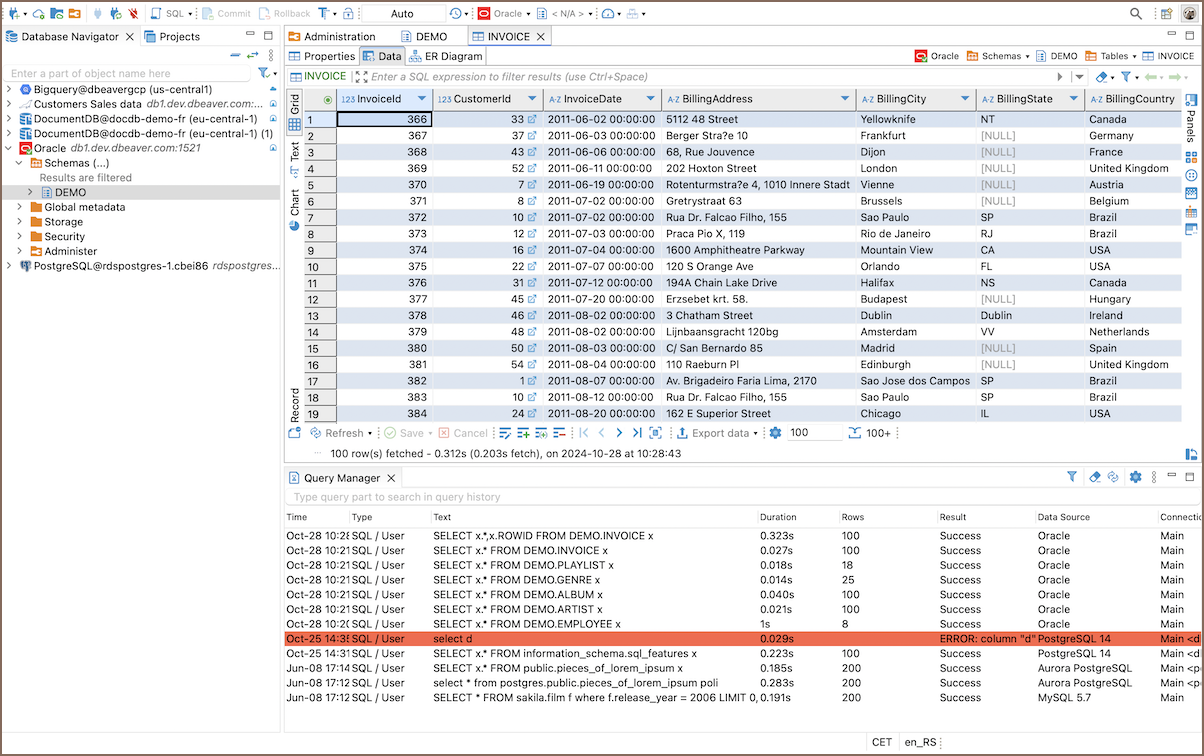Toggle the Panels sidebar on the right
The width and height of the screenshot is (1204, 756).
[1192, 119]
